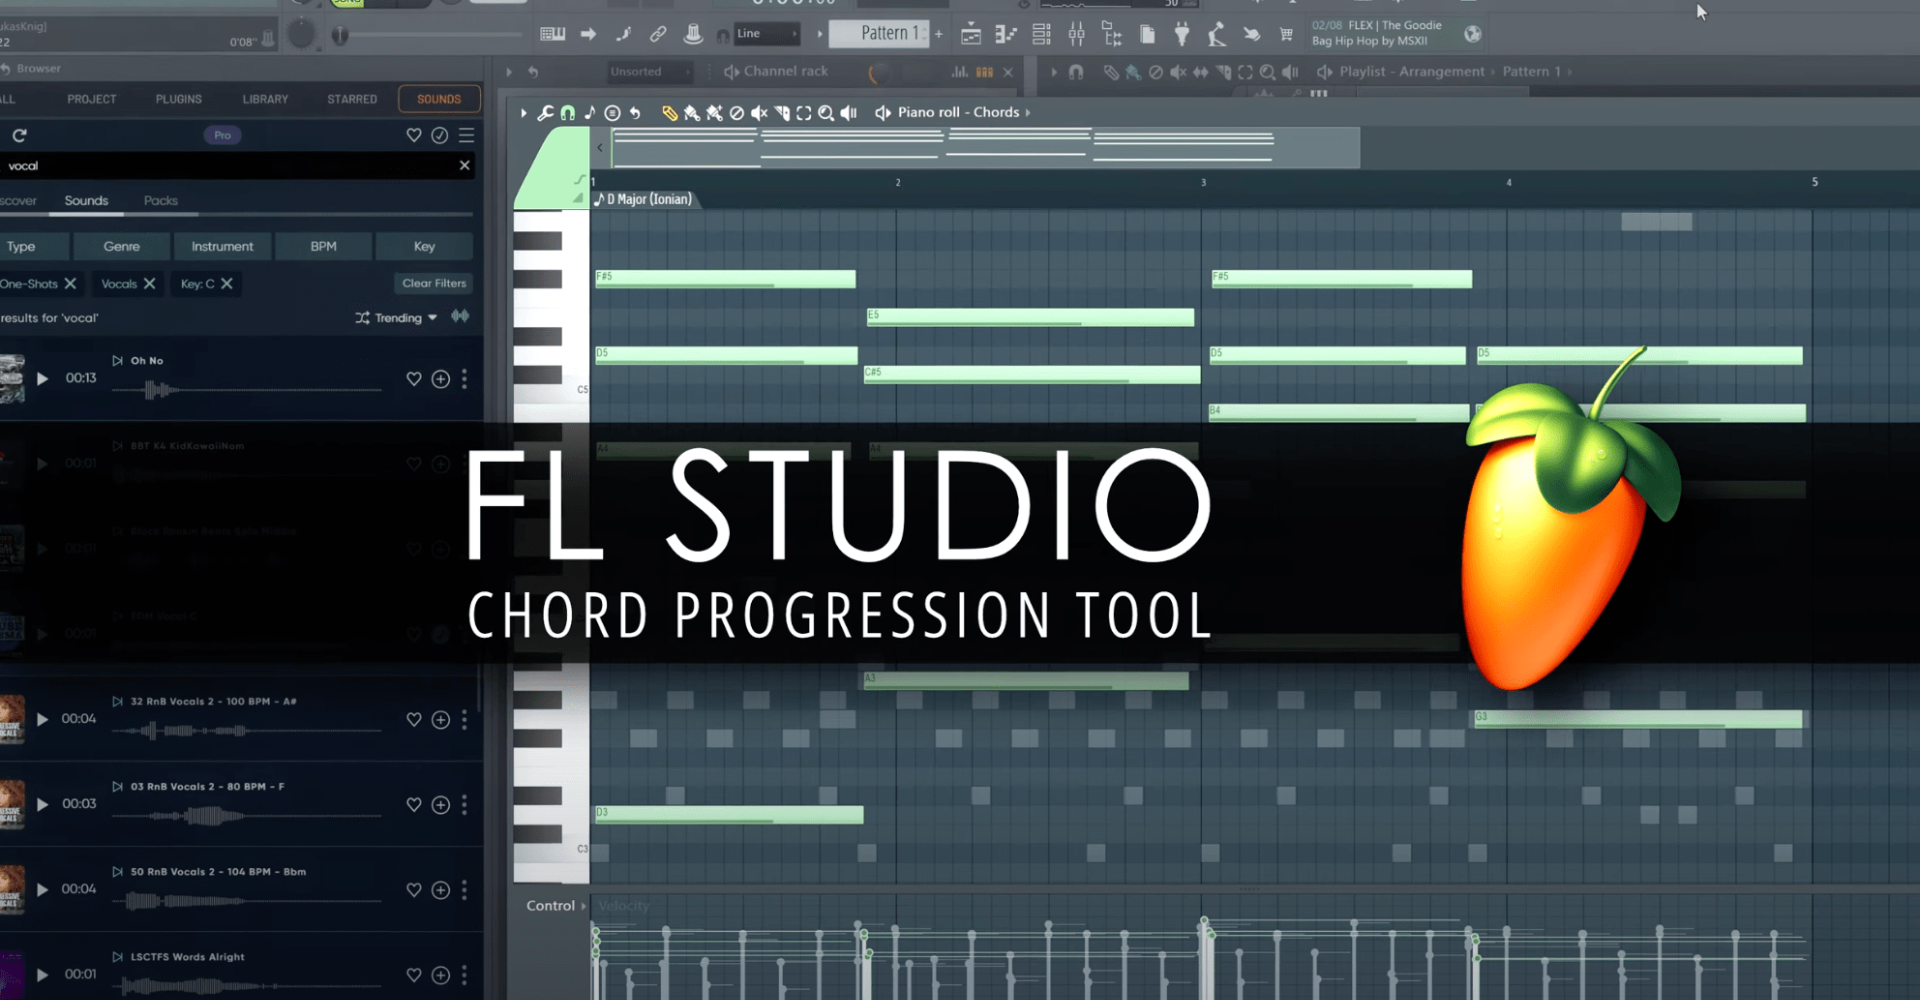Expand the Piano roll - Chords target channel arrow
Screen dimensions: 1920x1000
(x=1027, y=113)
